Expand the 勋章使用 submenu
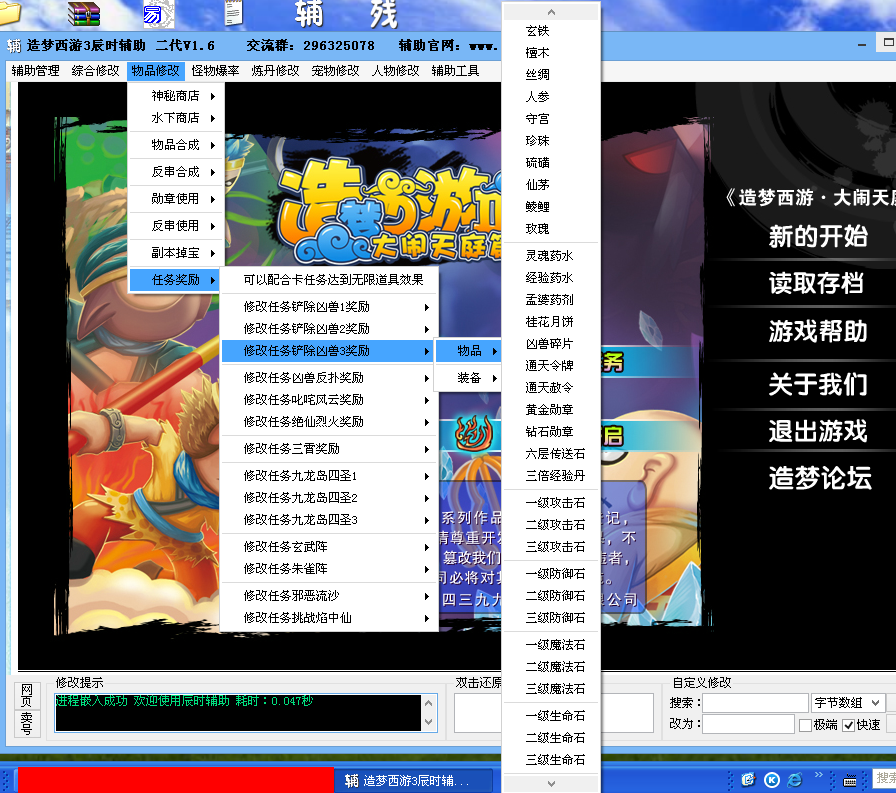The width and height of the screenshot is (896, 793). click(176, 199)
